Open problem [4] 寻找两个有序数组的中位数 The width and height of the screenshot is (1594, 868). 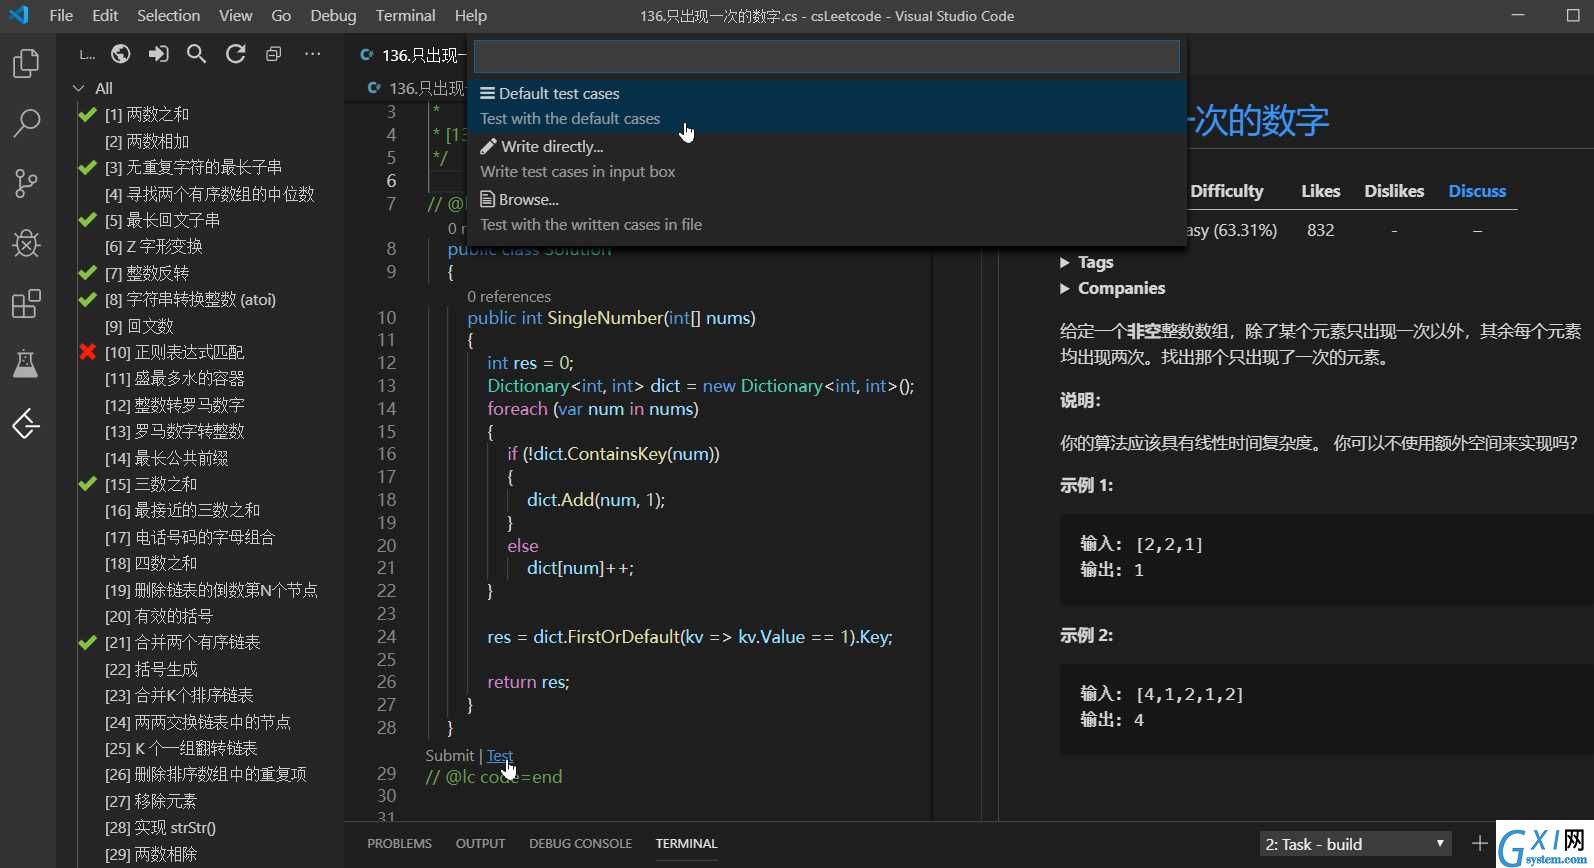[210, 194]
